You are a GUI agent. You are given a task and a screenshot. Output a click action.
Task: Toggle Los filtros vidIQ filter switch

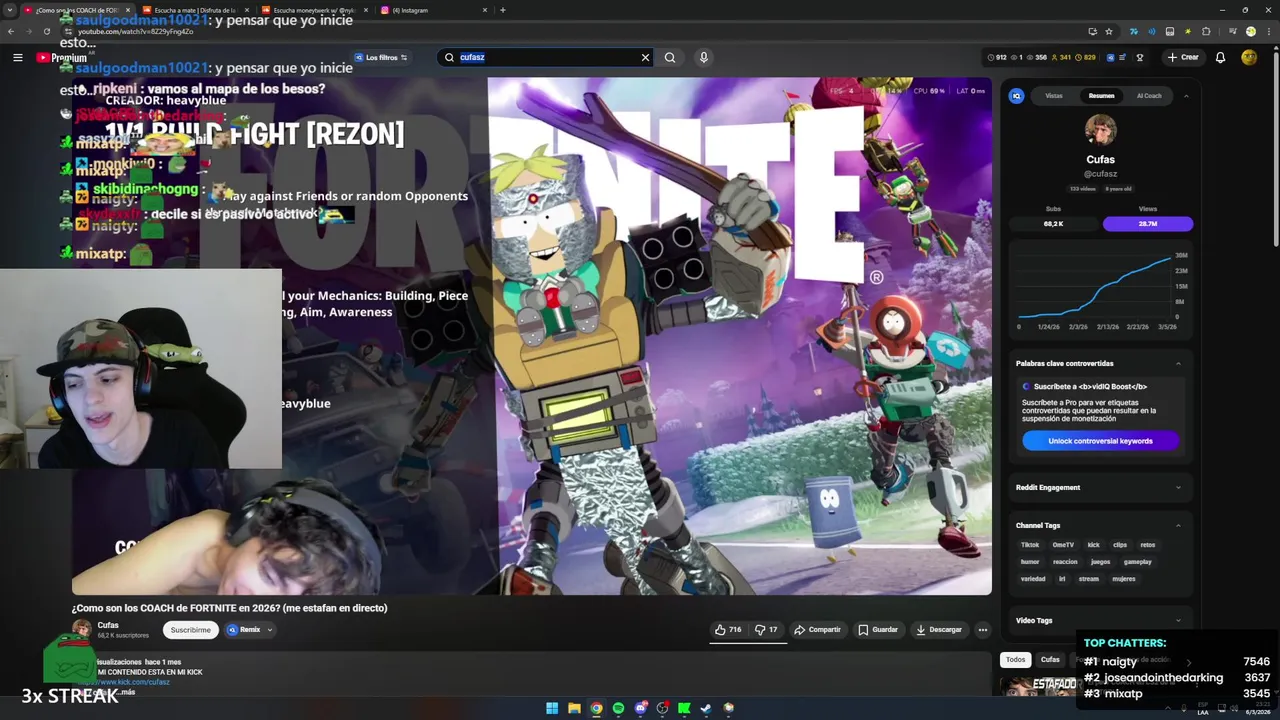[x=381, y=58]
